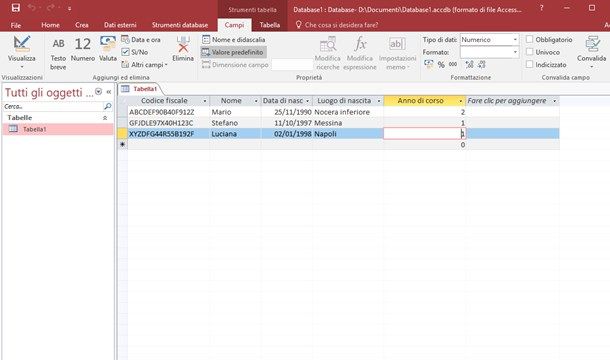The height and width of the screenshot is (360, 610).
Task: Click the Redo arrow icon
Action: point(51,7)
